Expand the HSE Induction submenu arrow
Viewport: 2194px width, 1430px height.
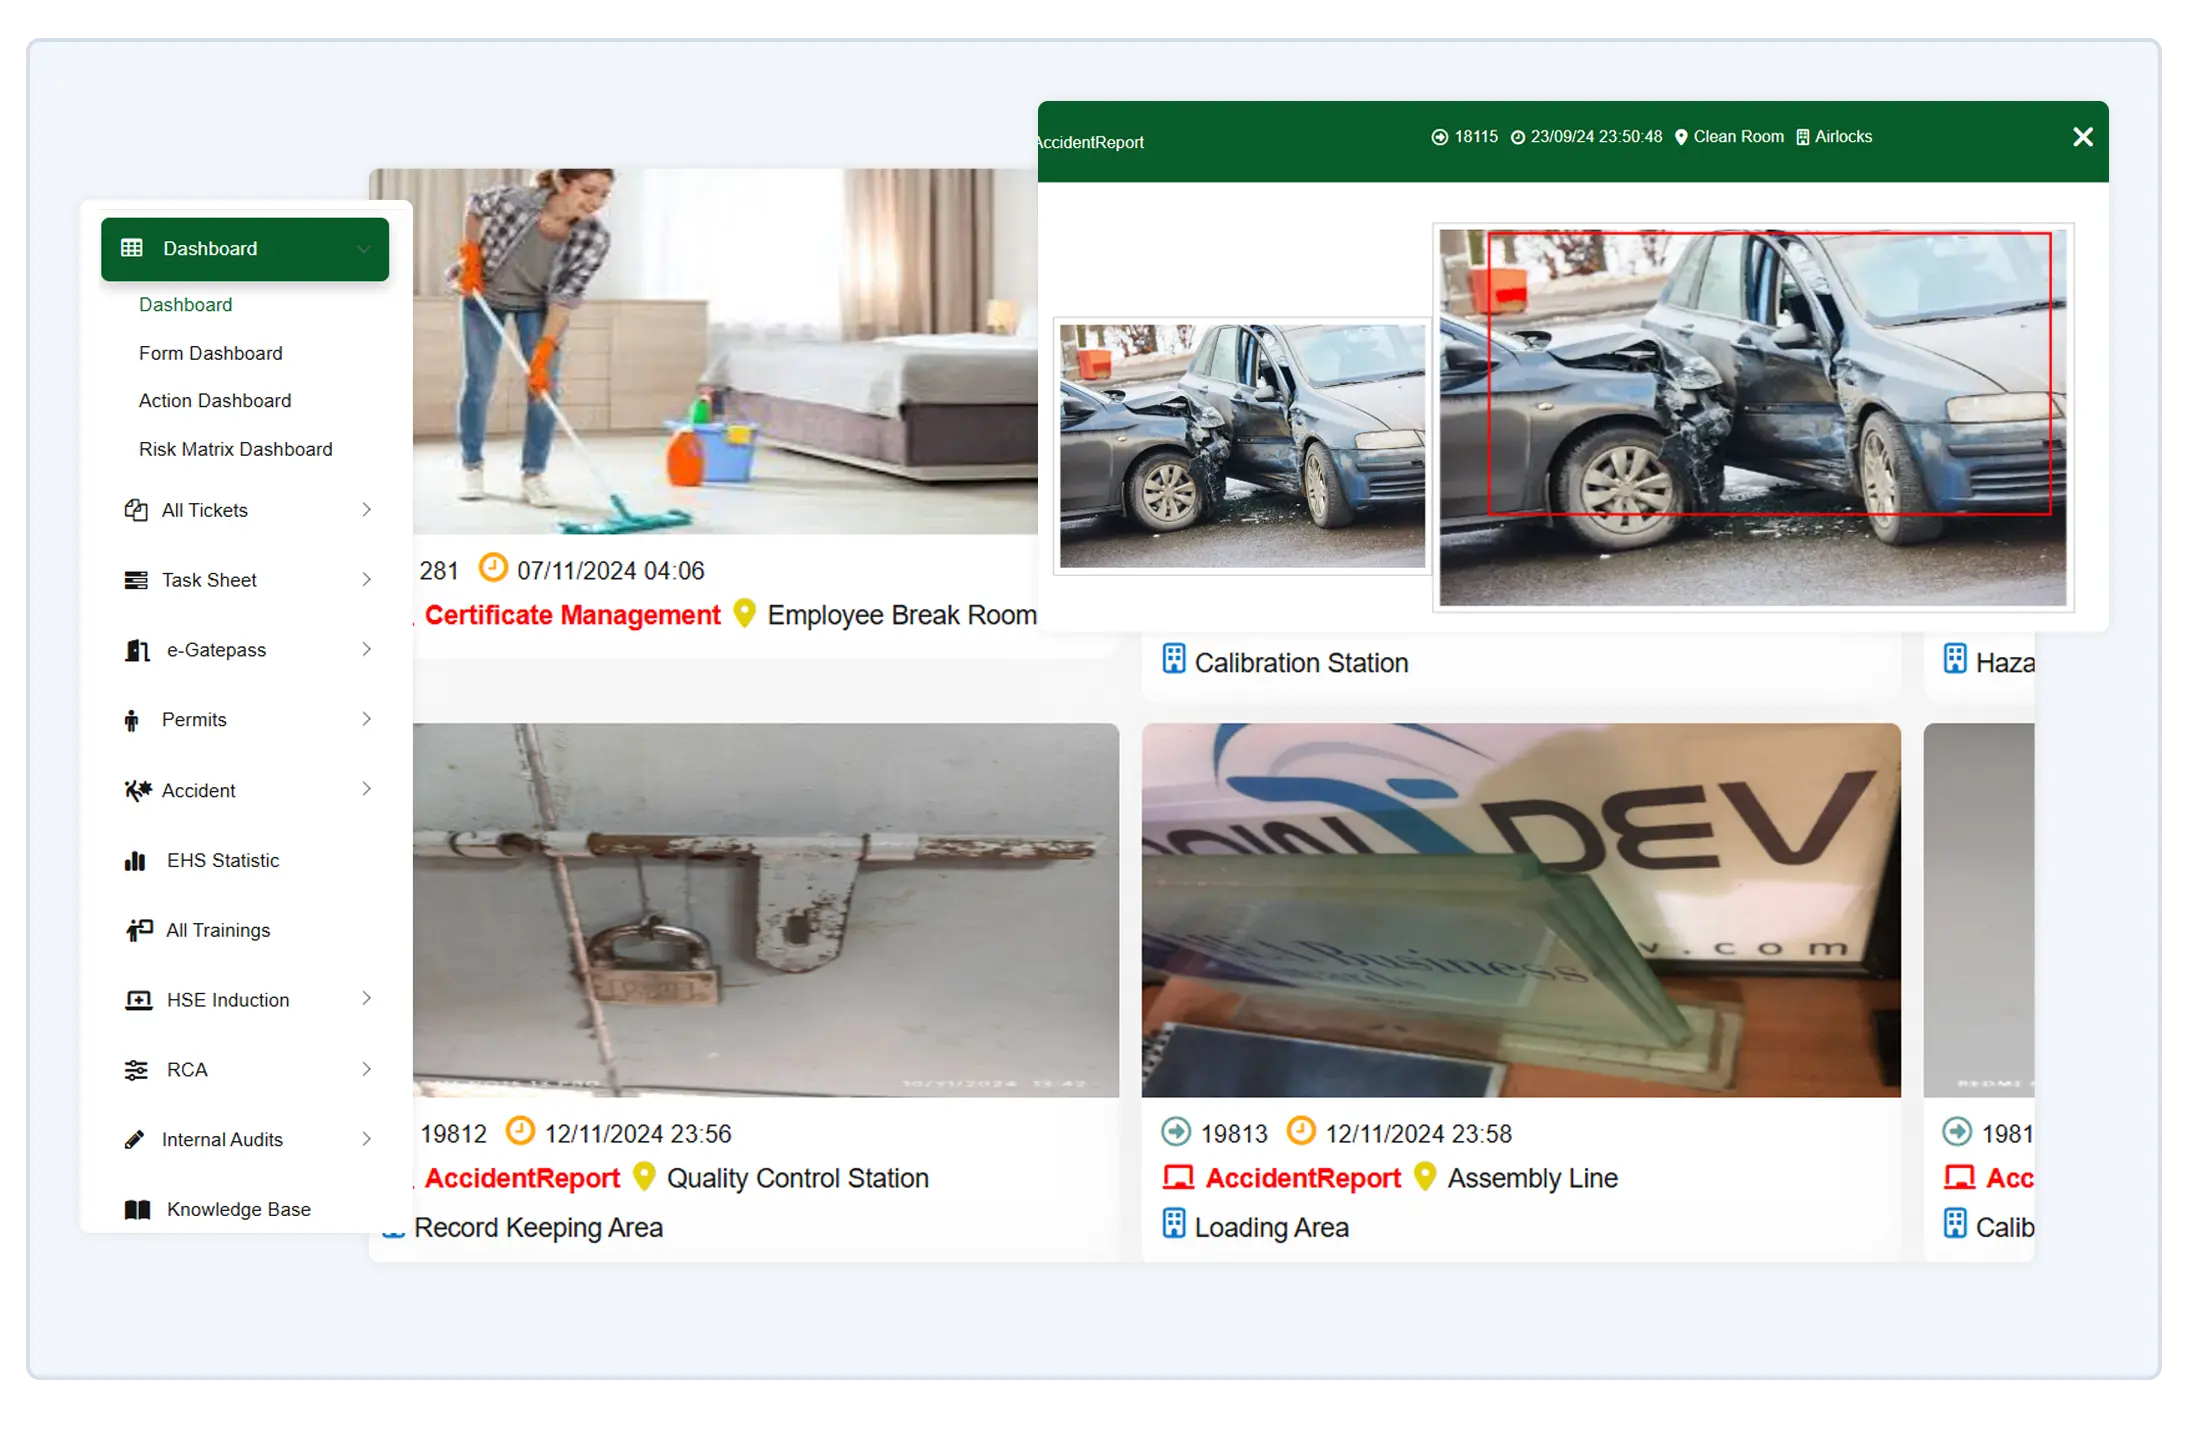(x=367, y=998)
